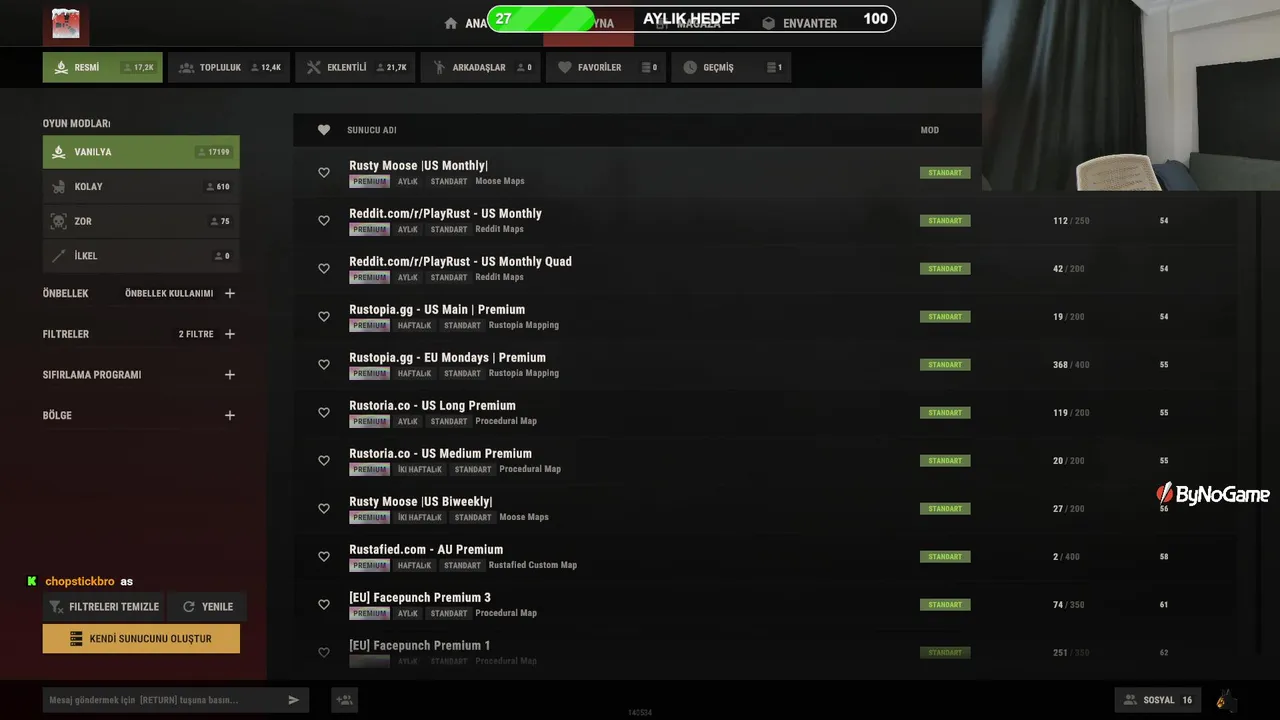Click player count 368 / 400
This screenshot has height=720, width=1280.
coord(1071,365)
